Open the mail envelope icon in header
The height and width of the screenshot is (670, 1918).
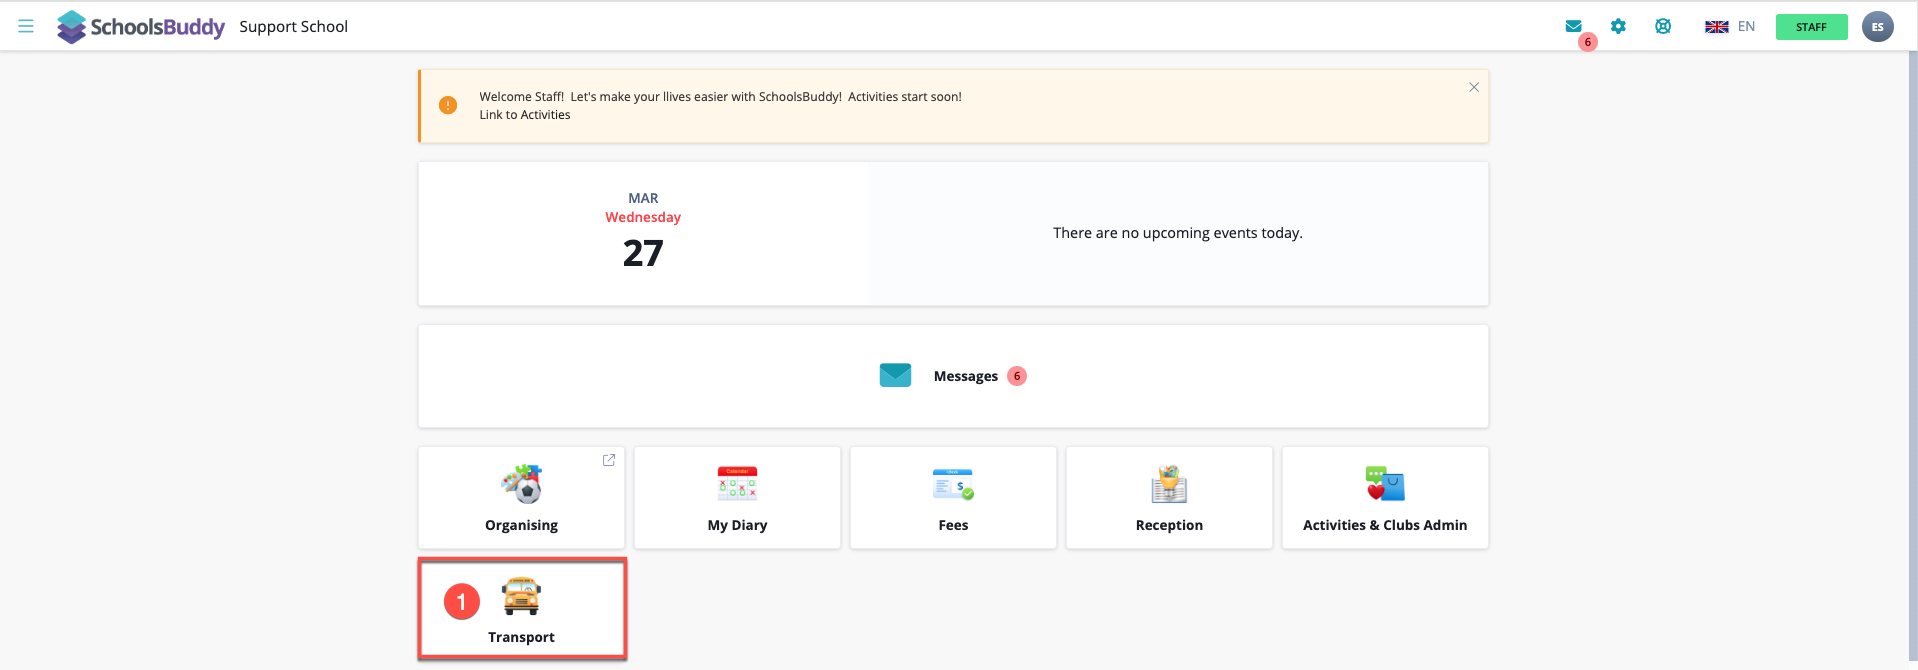[1573, 27]
